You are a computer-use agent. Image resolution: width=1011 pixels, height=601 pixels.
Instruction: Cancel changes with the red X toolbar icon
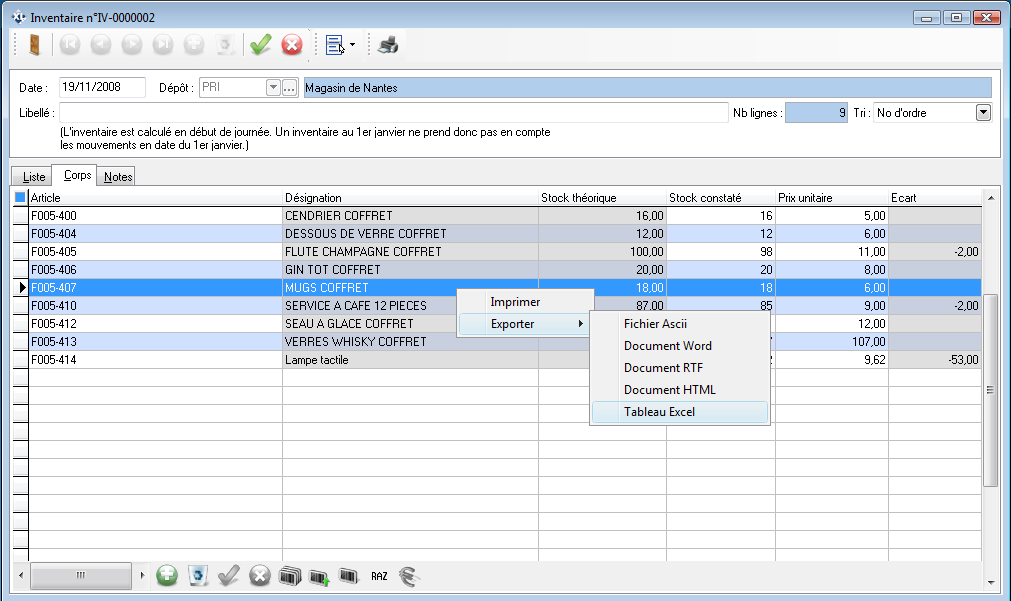[x=289, y=43]
